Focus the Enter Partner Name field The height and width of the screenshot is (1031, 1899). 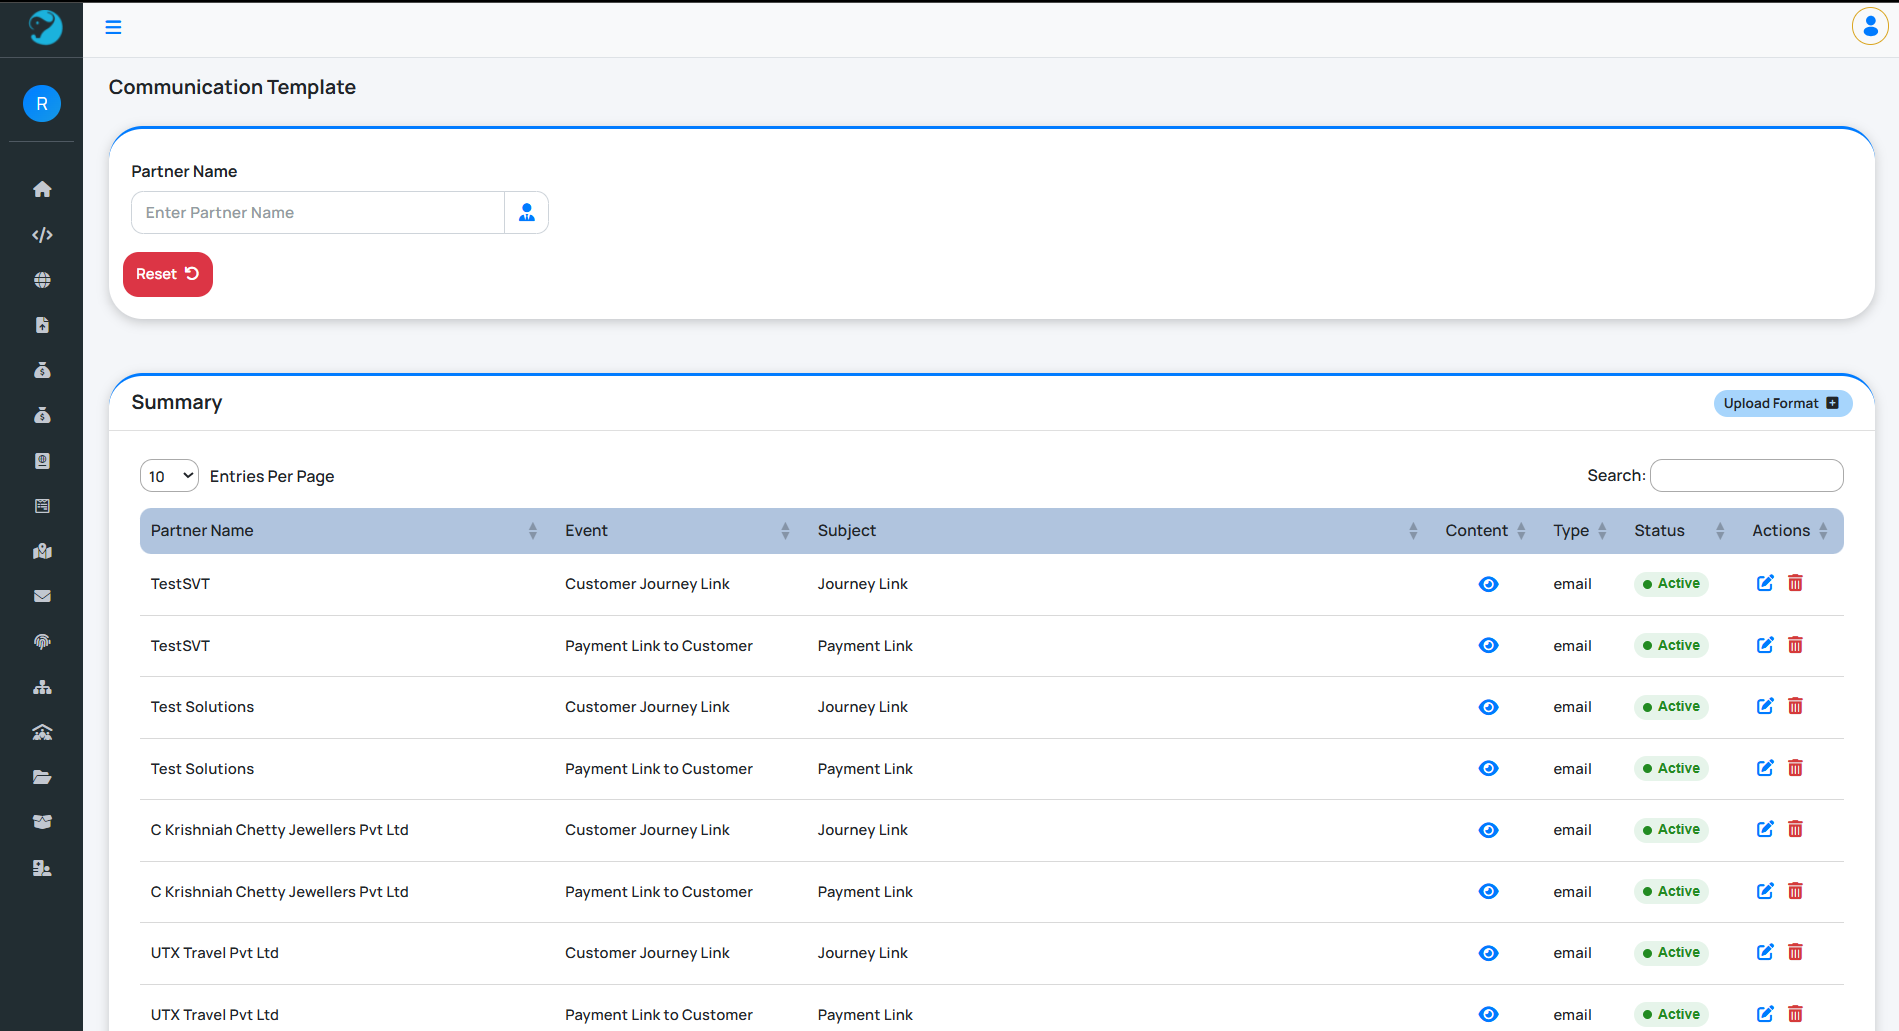(x=318, y=213)
